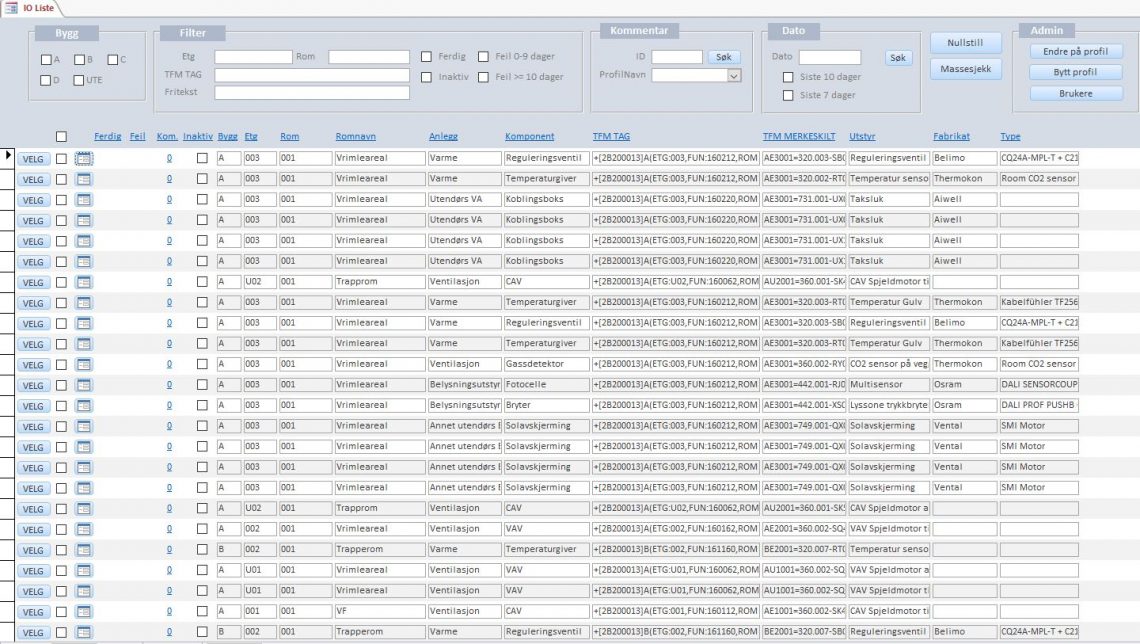Tick Siste 7 dager checkbox
The height and width of the screenshot is (644, 1140).
(787, 95)
